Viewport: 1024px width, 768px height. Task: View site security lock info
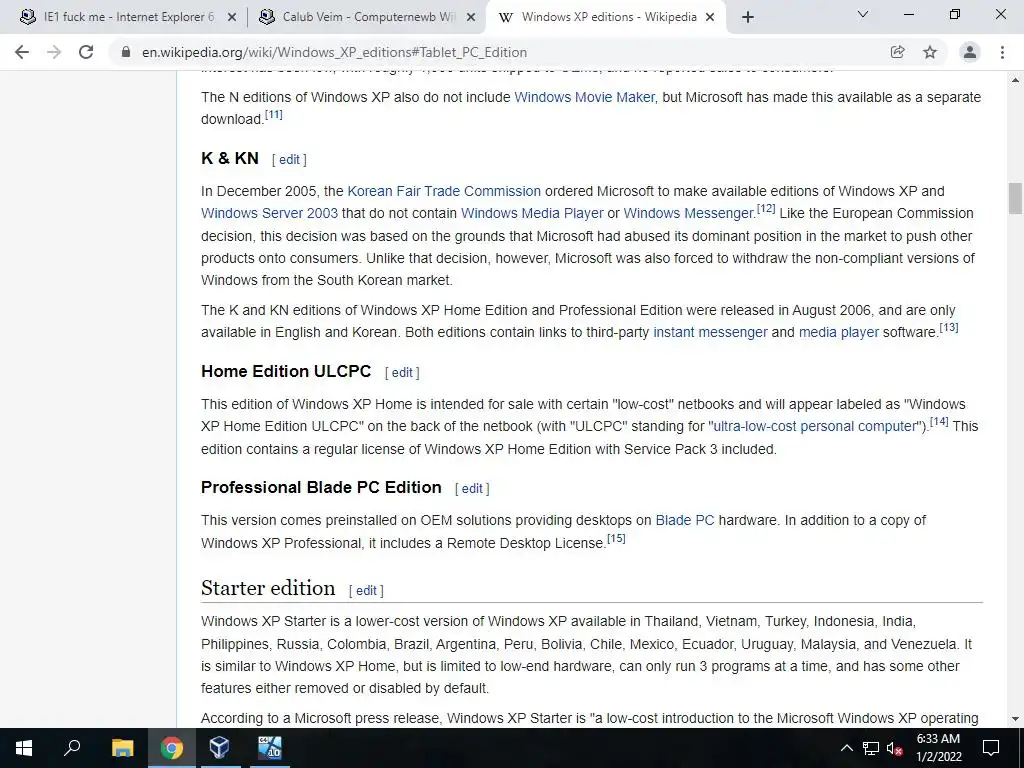(x=126, y=52)
